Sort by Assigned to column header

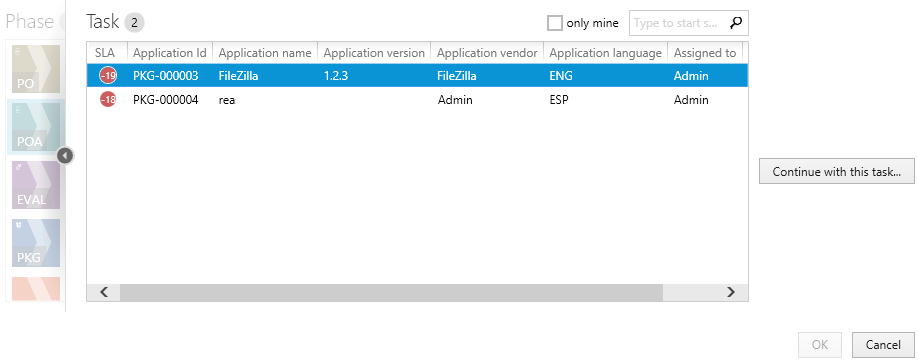705,53
